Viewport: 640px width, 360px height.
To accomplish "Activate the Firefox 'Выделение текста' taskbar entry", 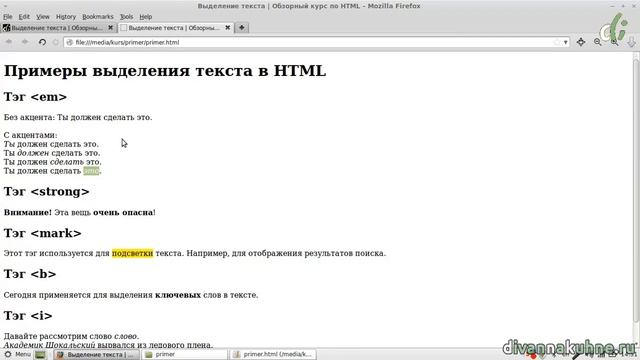I will 96,354.
